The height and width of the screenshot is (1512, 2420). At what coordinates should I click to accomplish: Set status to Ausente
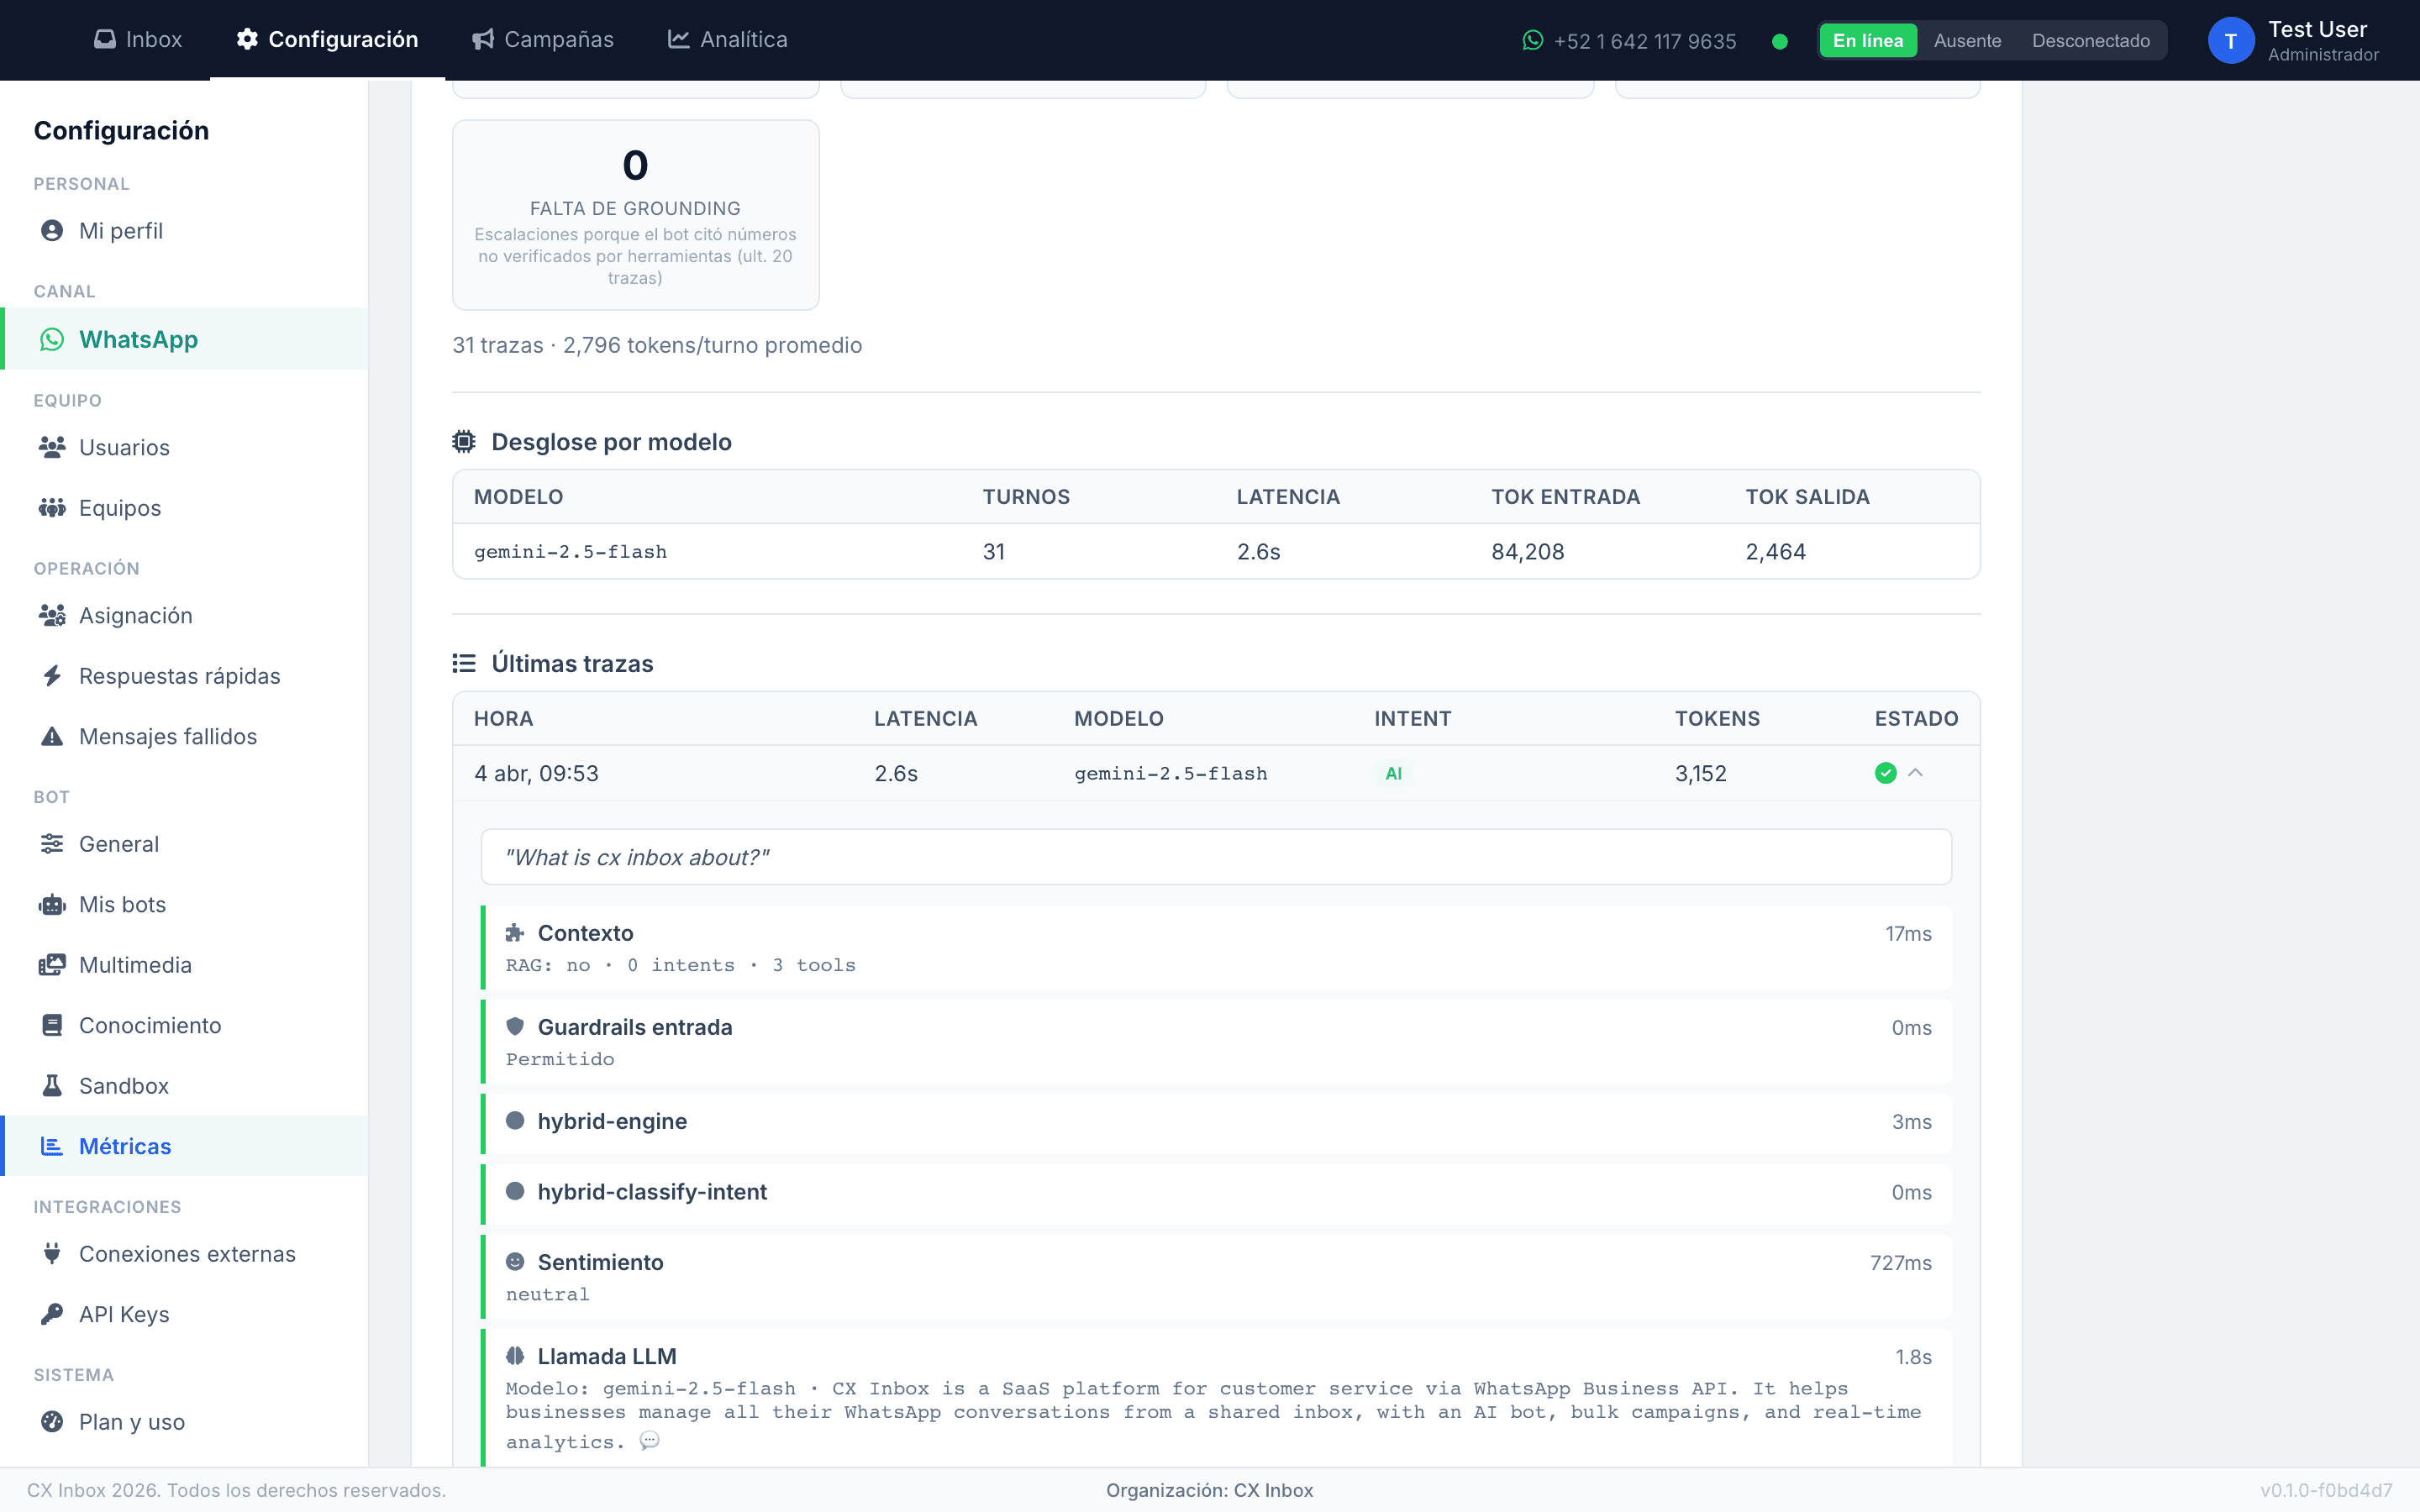(x=1967, y=41)
